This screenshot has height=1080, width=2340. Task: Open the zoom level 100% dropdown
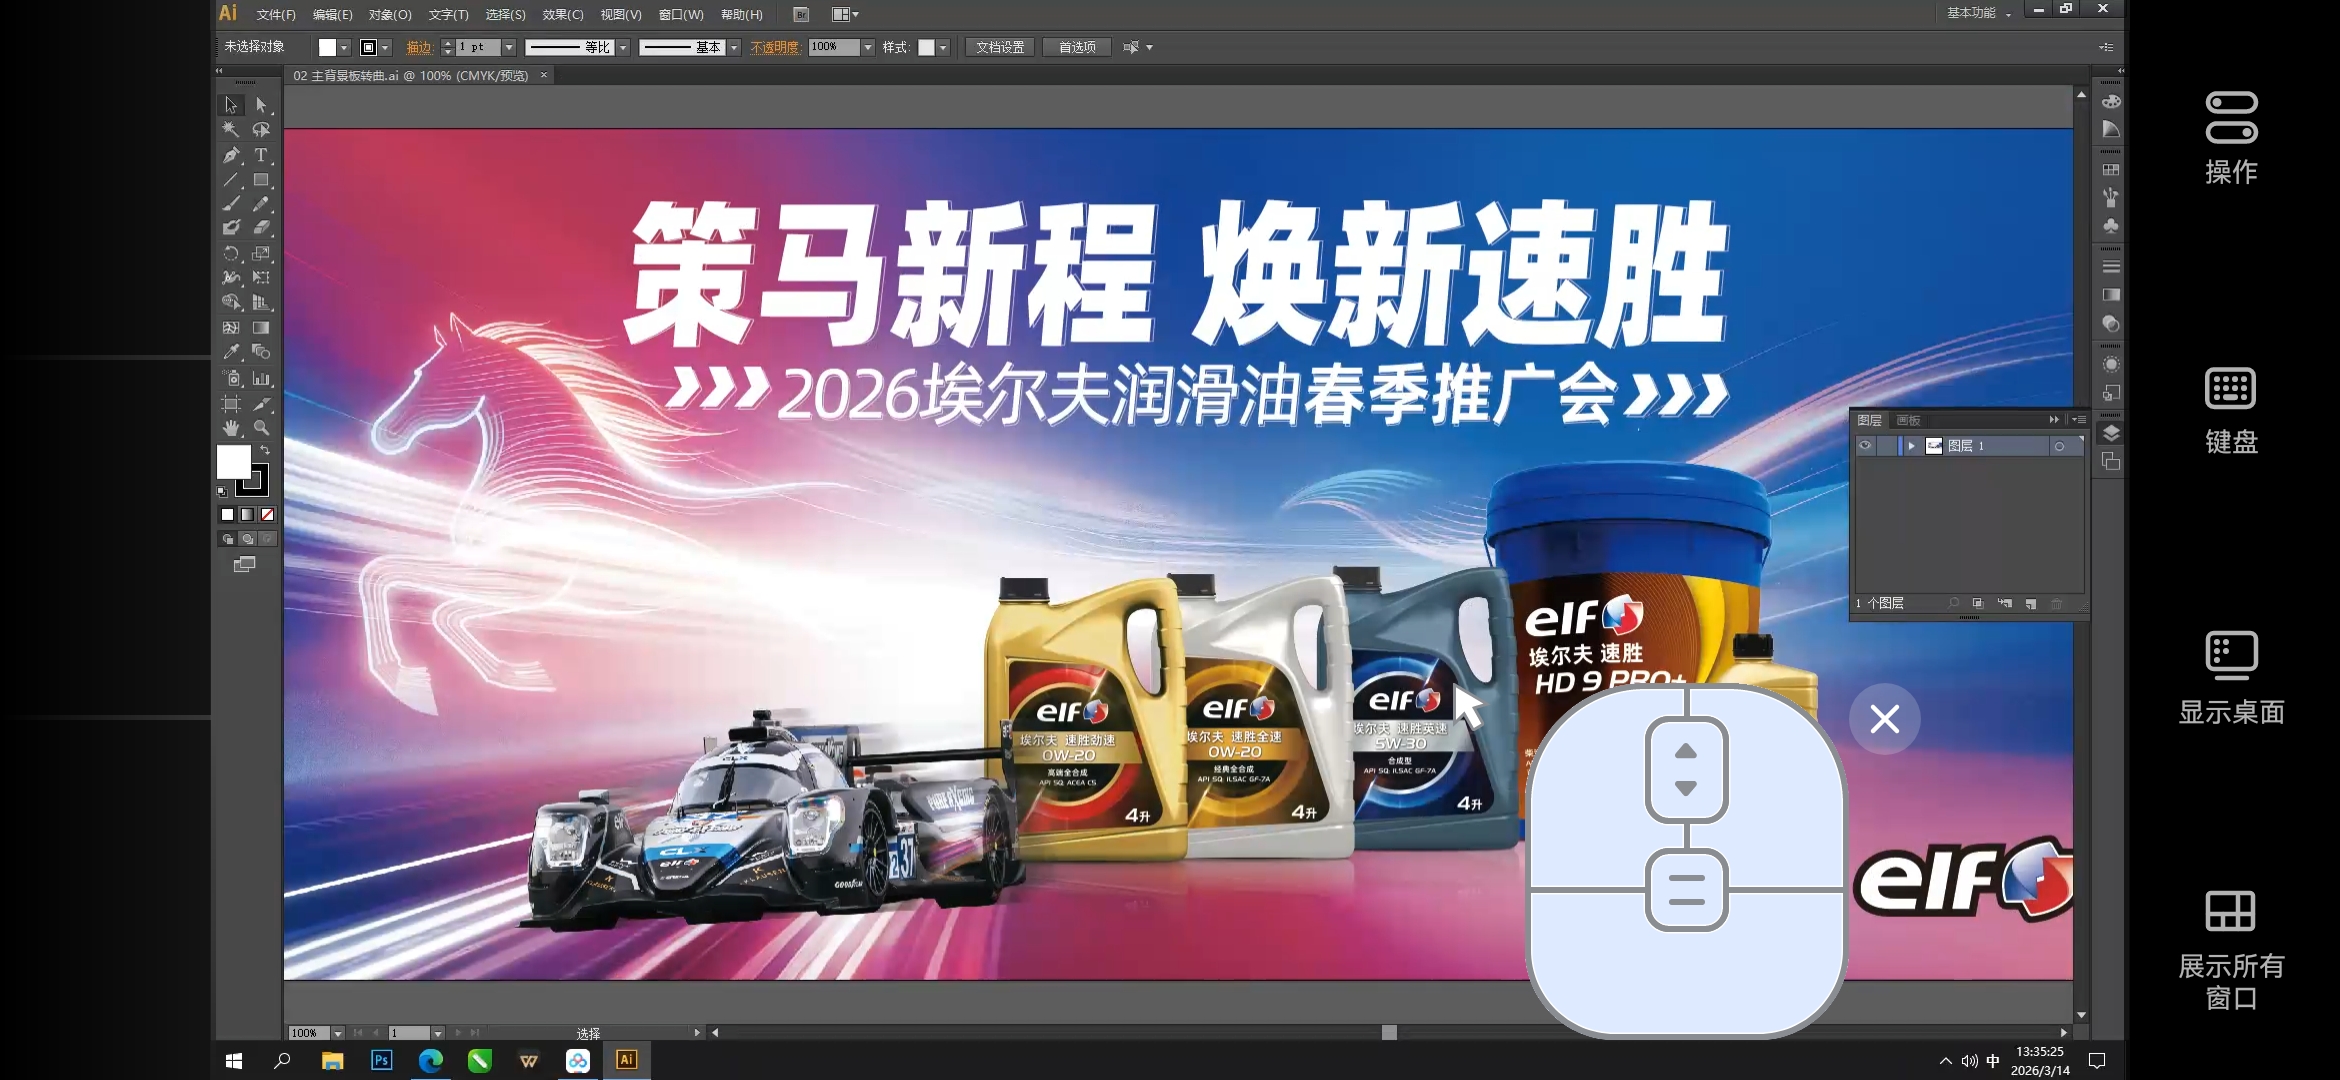[338, 1033]
